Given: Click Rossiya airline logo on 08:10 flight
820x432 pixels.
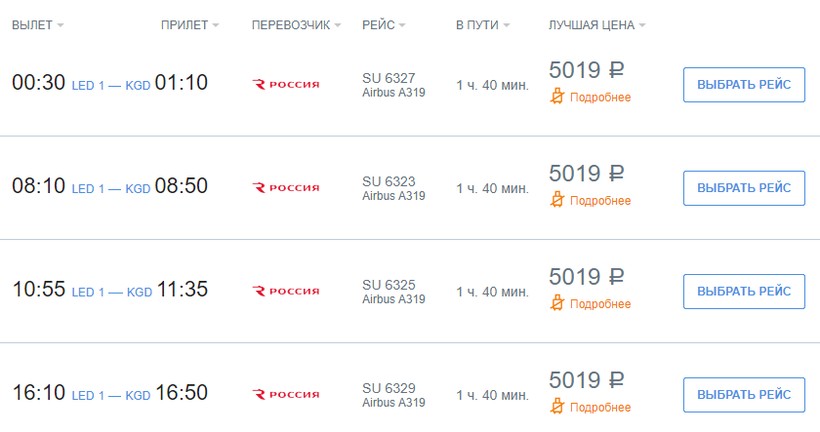Looking at the screenshot, I should tap(286, 188).
